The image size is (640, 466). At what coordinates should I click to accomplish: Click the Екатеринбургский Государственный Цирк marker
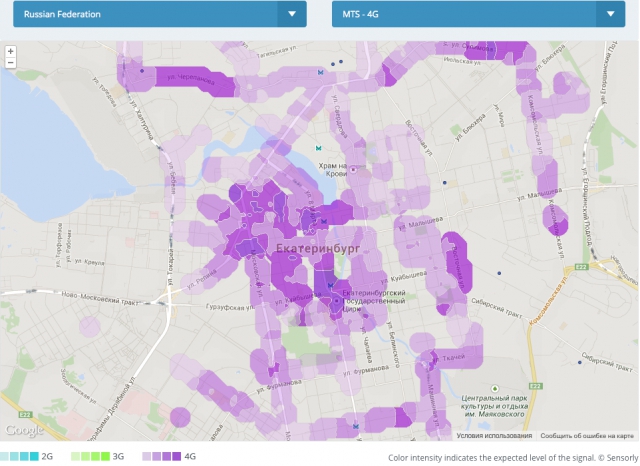[336, 301]
